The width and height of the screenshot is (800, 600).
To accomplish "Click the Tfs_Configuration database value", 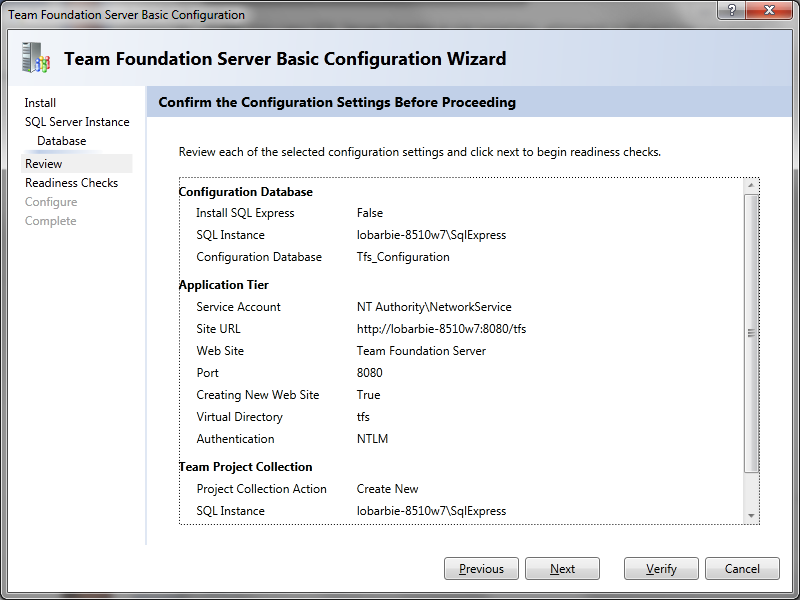I will 403,257.
